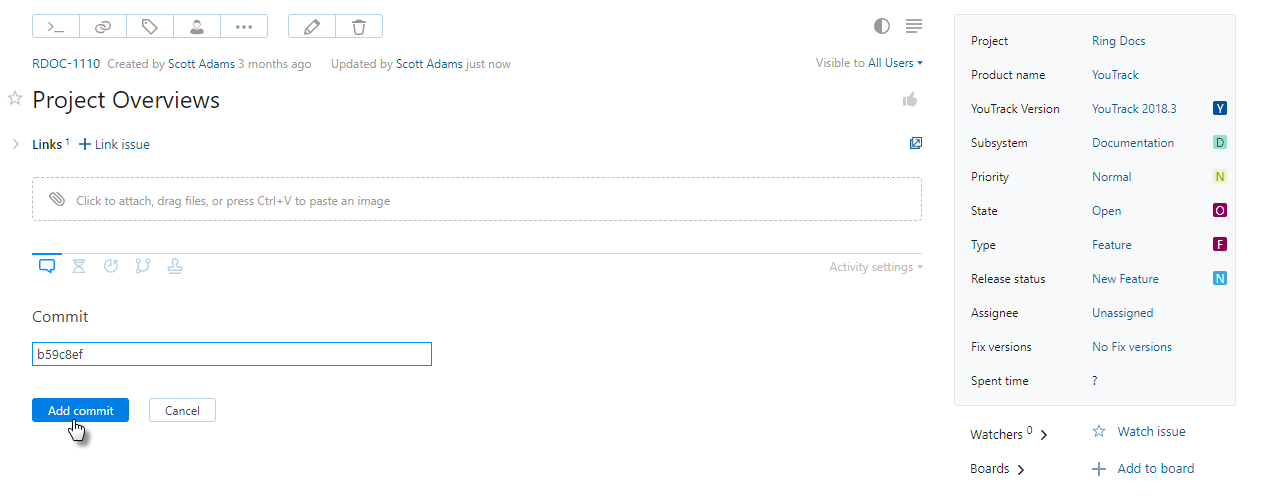Give a thumbs up vote to the issue

(x=910, y=99)
